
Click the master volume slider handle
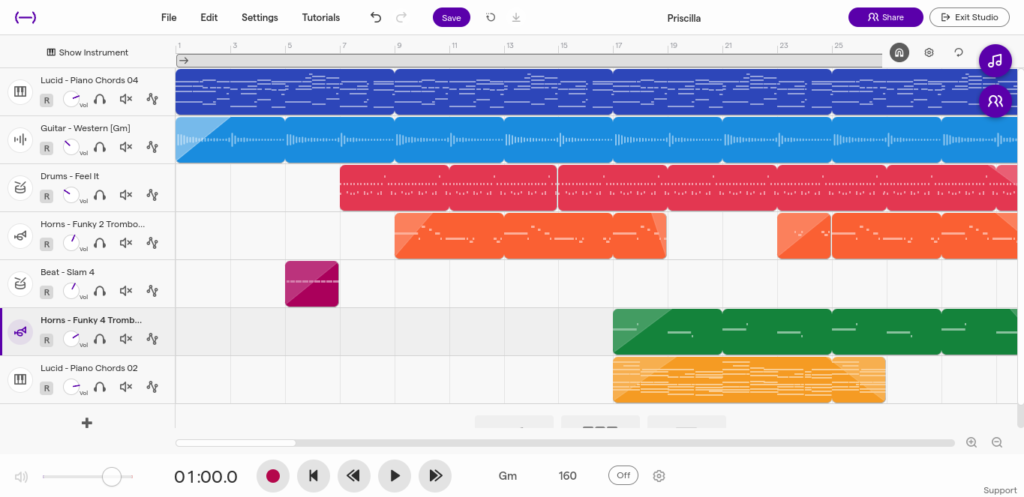[111, 477]
